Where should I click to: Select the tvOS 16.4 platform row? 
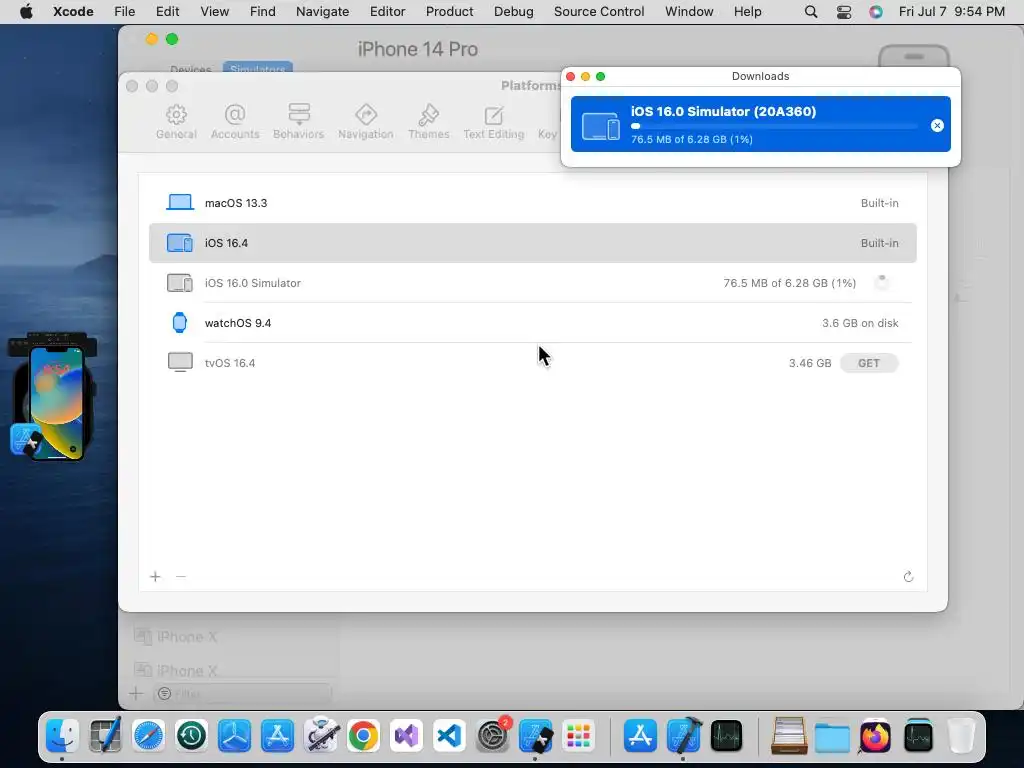tap(532, 362)
